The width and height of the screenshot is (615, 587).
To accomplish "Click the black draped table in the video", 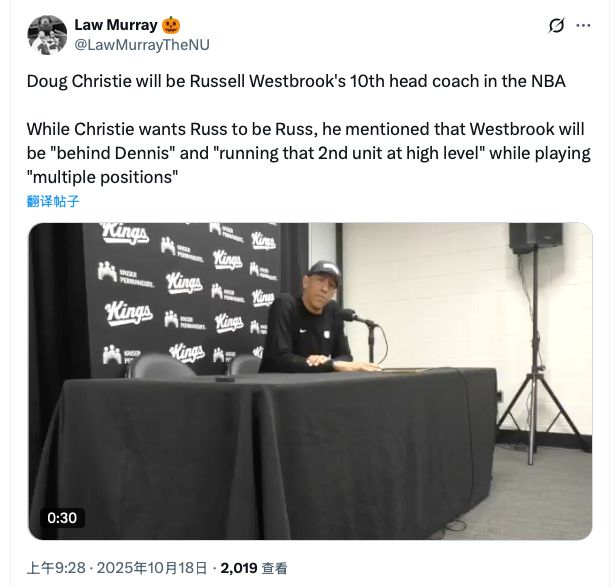I will pos(267,451).
